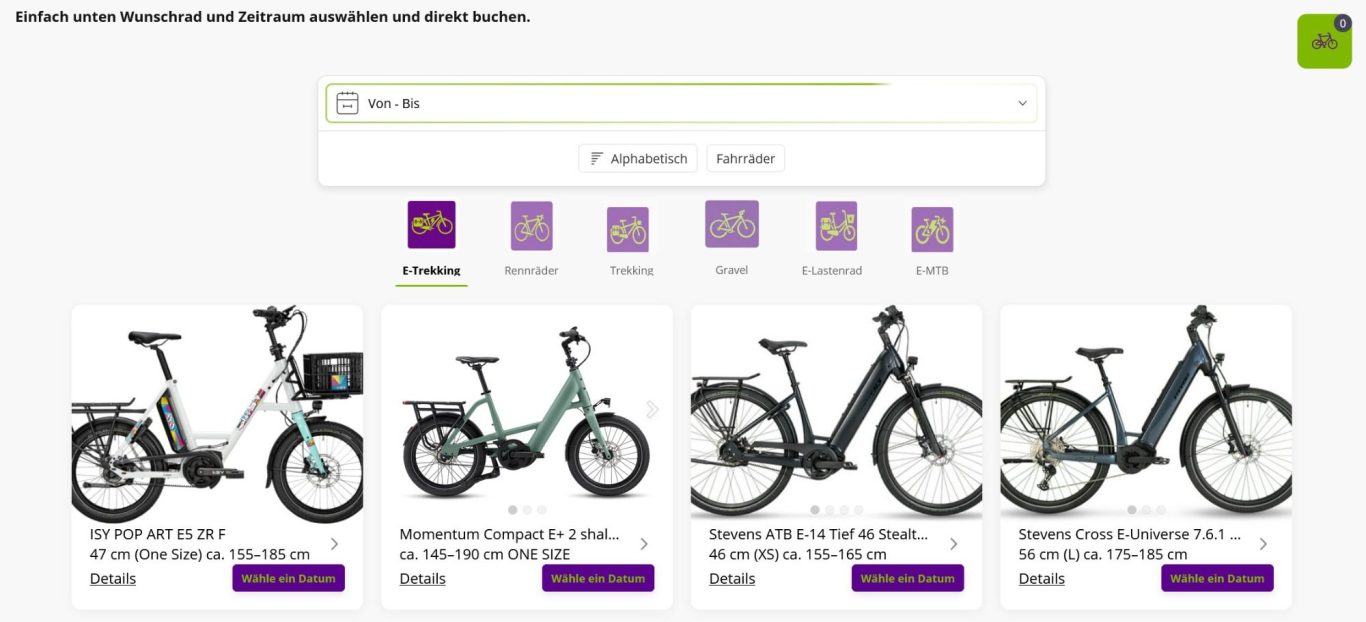Open Details for ISY POP ART E5
The image size is (1366, 622).
(x=113, y=578)
